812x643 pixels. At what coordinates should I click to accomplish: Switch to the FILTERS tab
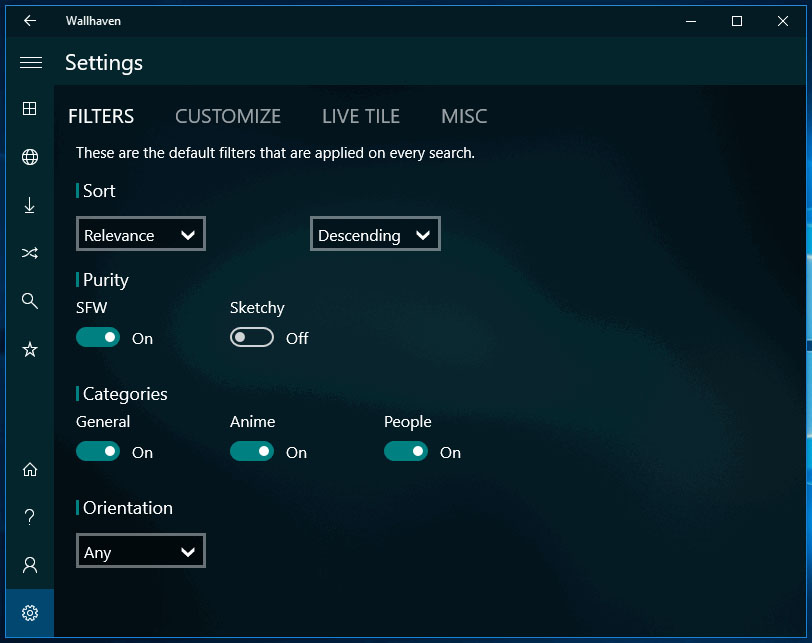pos(101,116)
